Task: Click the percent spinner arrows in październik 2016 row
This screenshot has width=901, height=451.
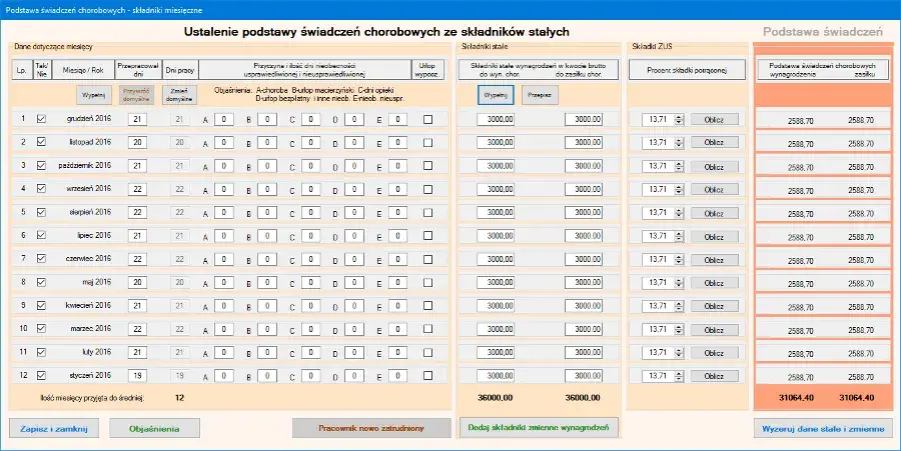Action: (679, 166)
